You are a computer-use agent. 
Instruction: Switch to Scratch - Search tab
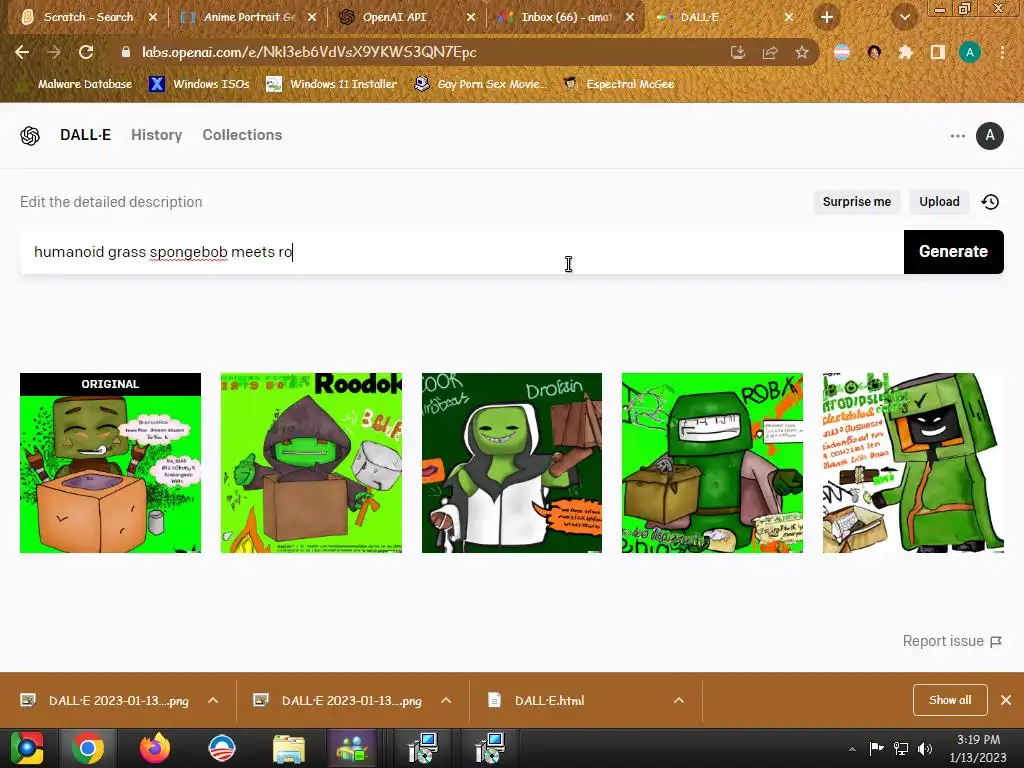coord(88,17)
